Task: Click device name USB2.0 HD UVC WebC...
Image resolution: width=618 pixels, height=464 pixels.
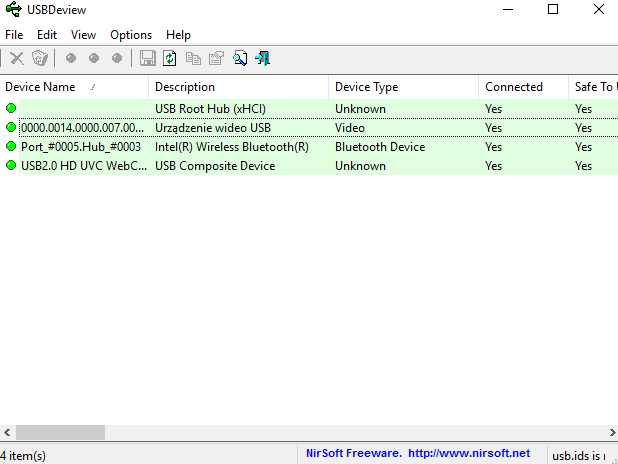Action: [84, 166]
